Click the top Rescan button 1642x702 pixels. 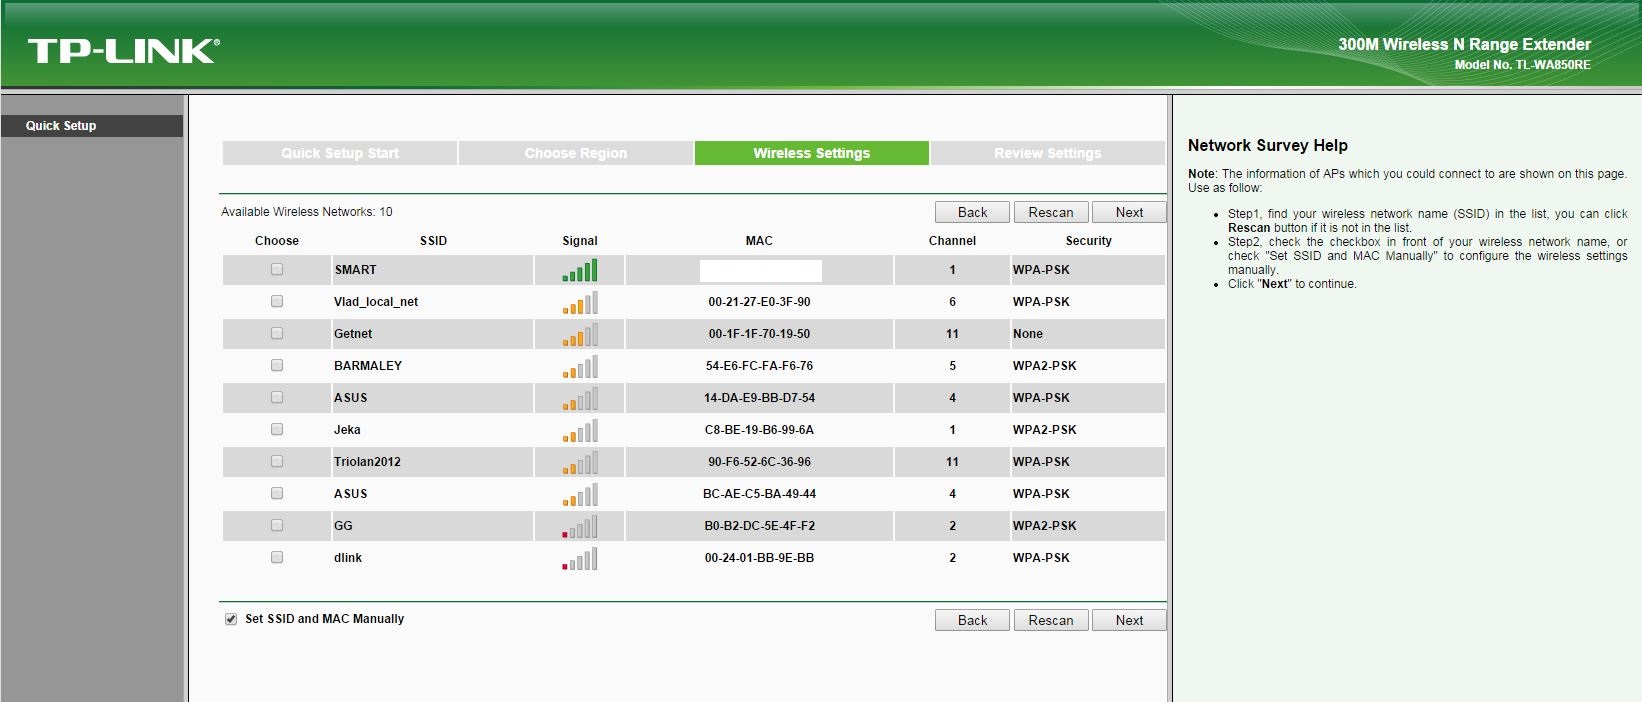[1051, 212]
